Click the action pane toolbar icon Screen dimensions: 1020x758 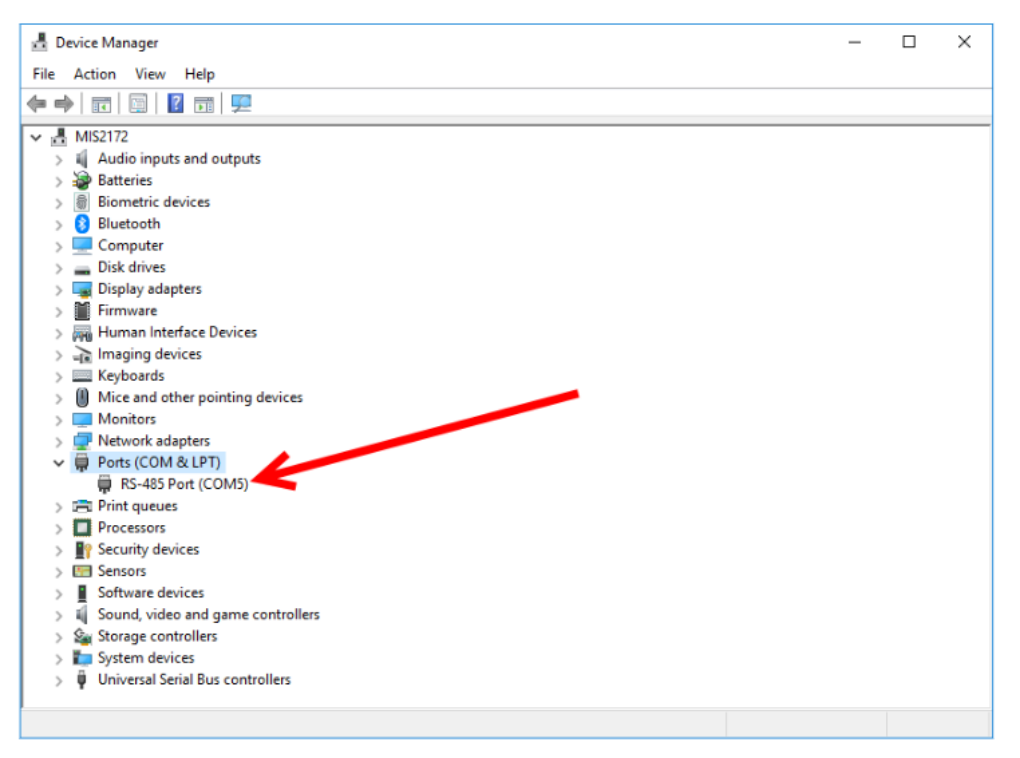tap(204, 103)
